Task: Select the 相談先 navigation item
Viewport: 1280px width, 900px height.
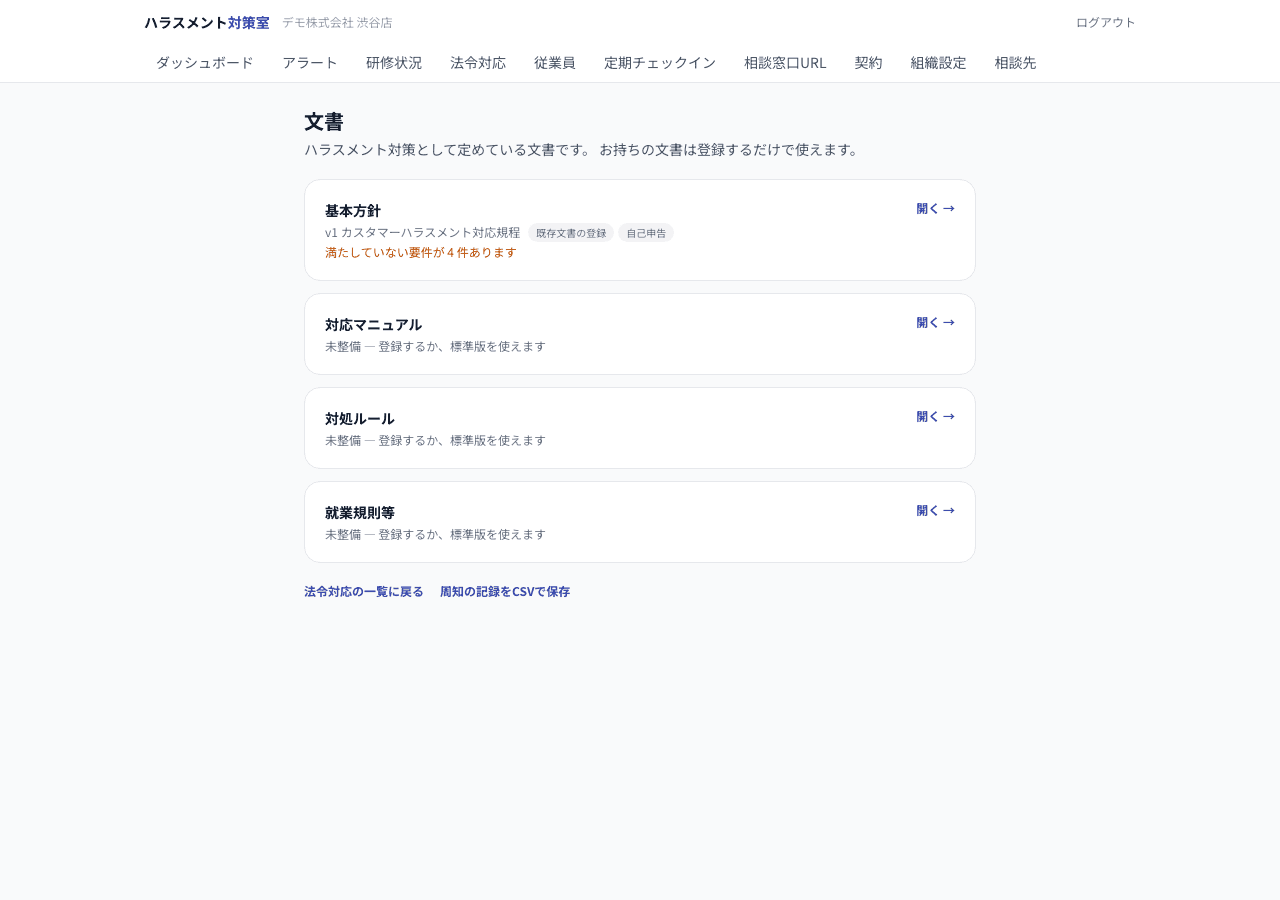Action: tap(1016, 62)
